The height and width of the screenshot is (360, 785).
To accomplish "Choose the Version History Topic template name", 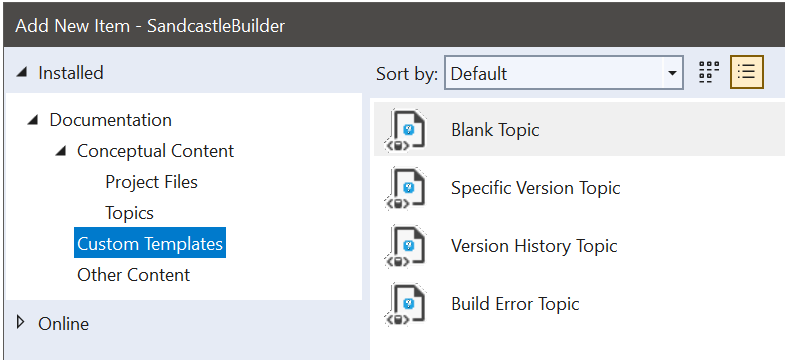I will click(534, 246).
